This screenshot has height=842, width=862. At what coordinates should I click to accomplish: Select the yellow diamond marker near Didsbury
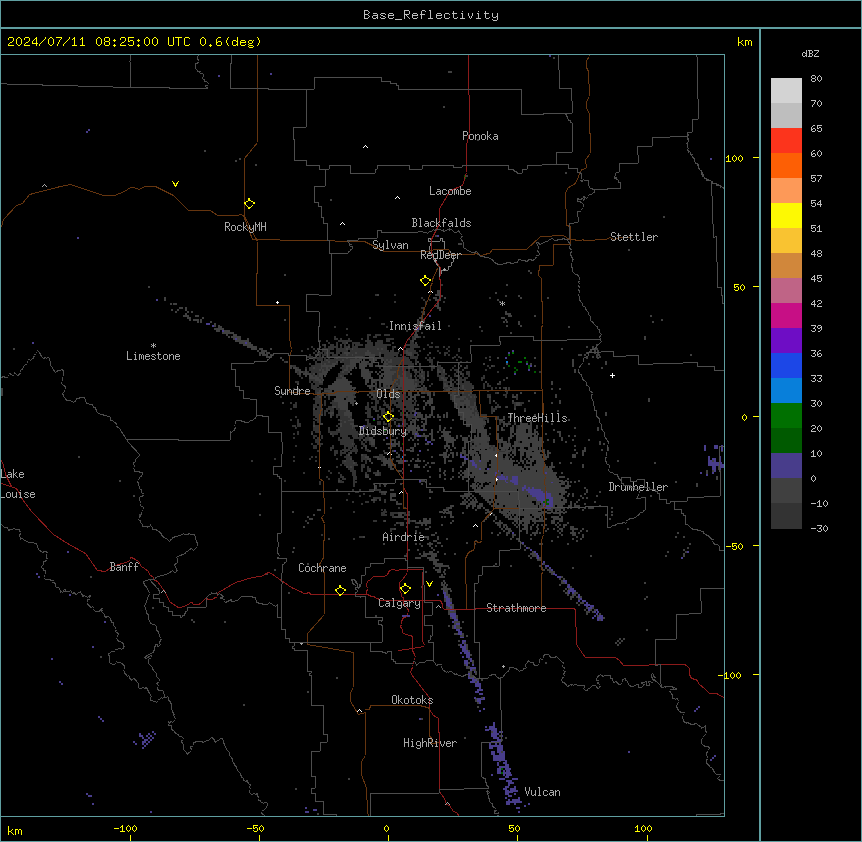[388, 417]
